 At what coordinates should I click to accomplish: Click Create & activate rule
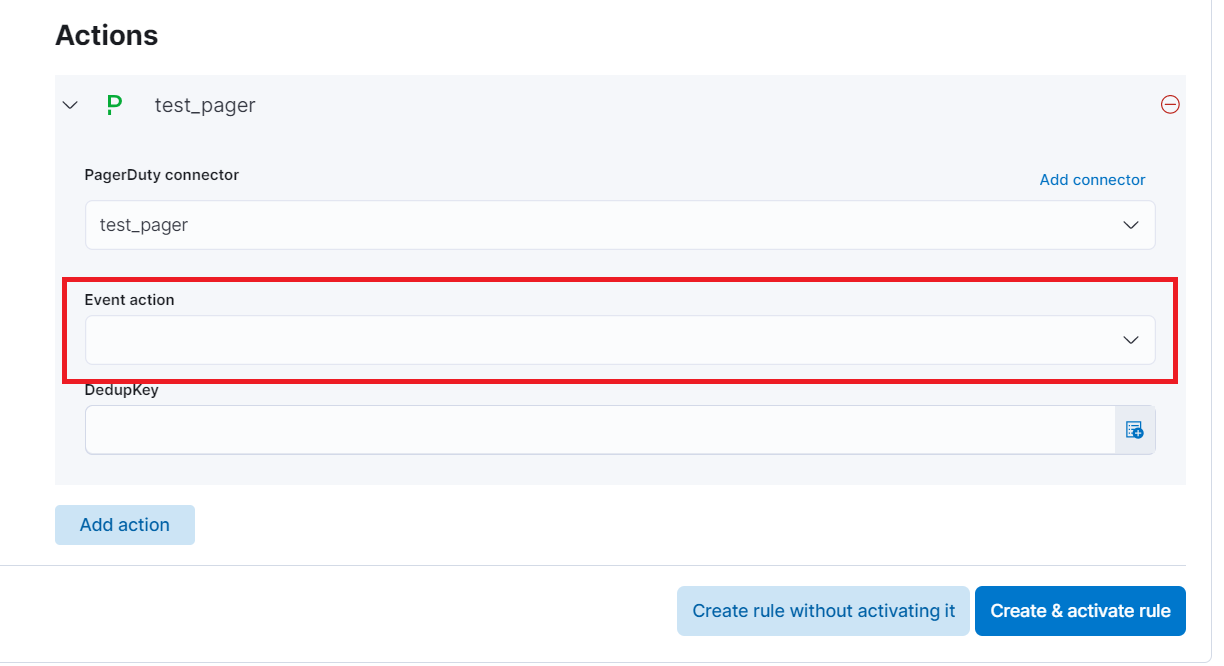1080,610
